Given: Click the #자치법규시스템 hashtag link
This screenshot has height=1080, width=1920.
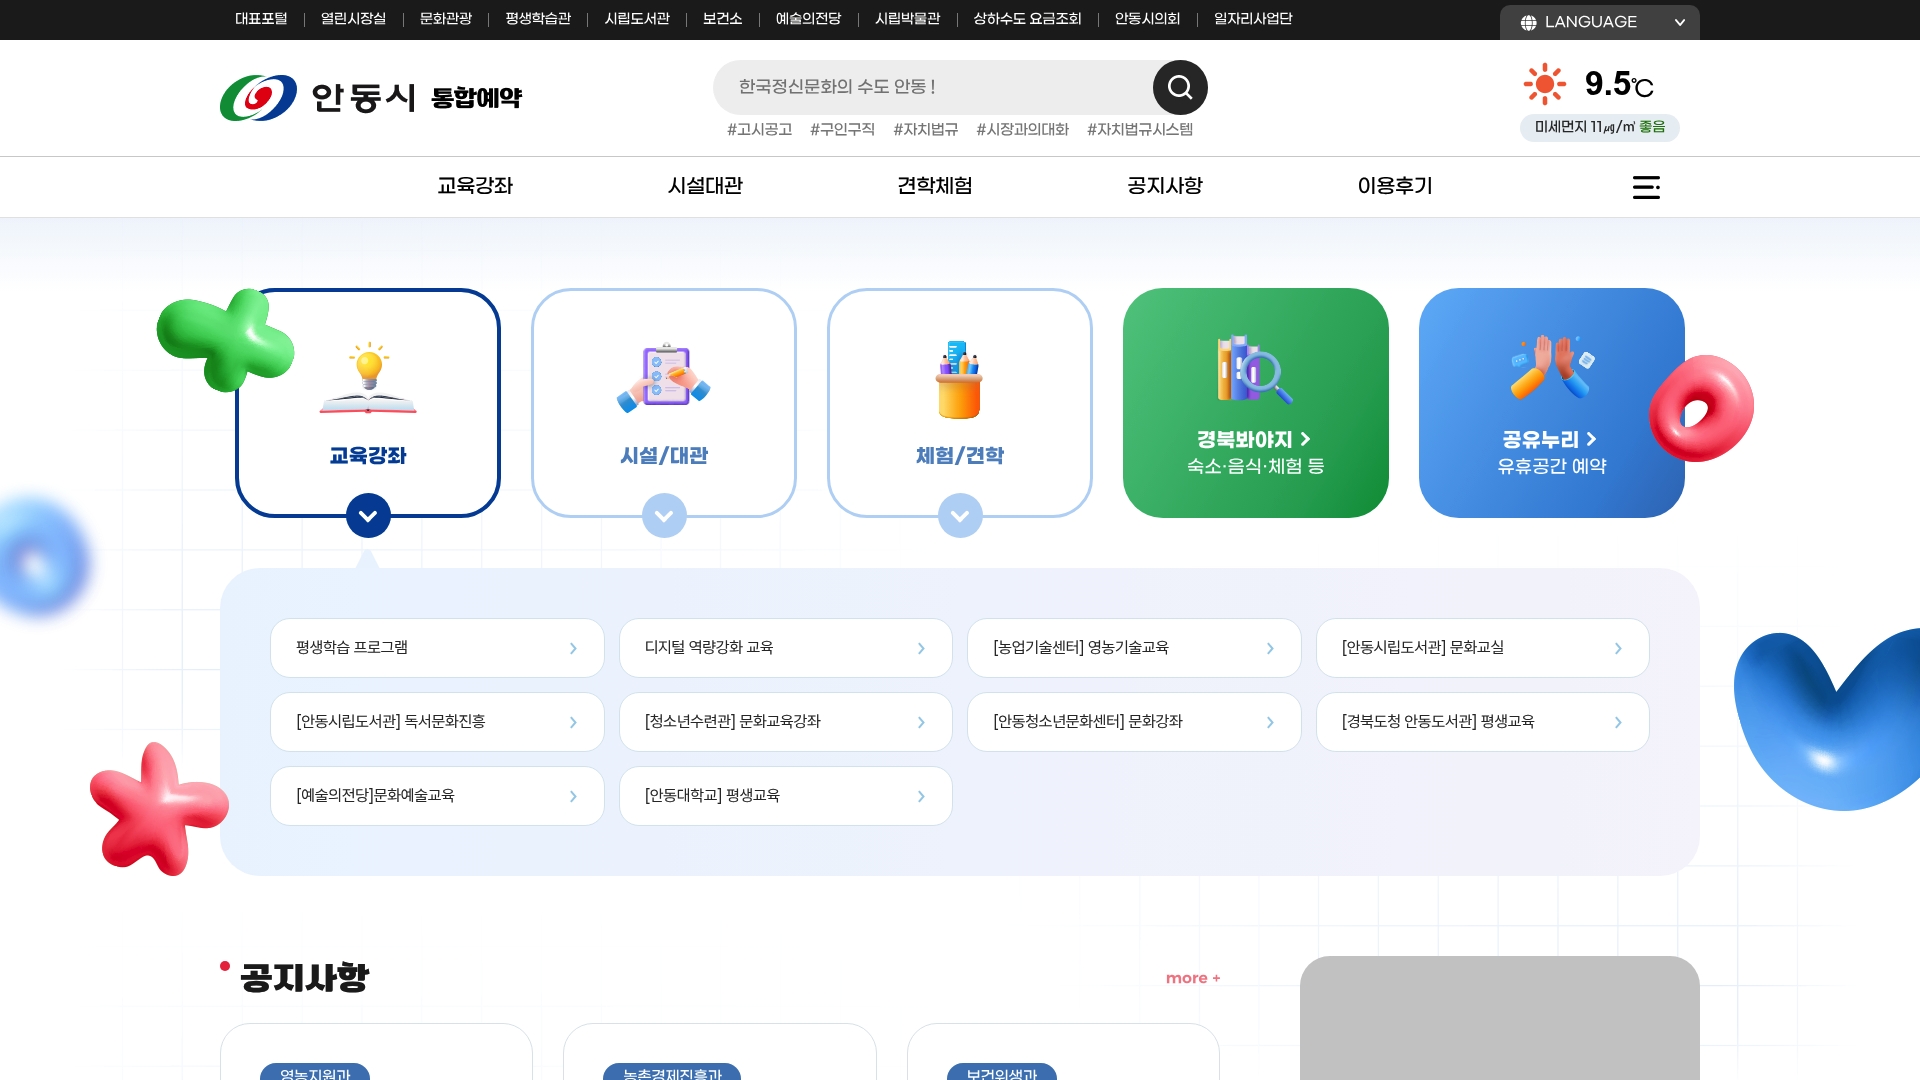Looking at the screenshot, I should (x=1140, y=130).
